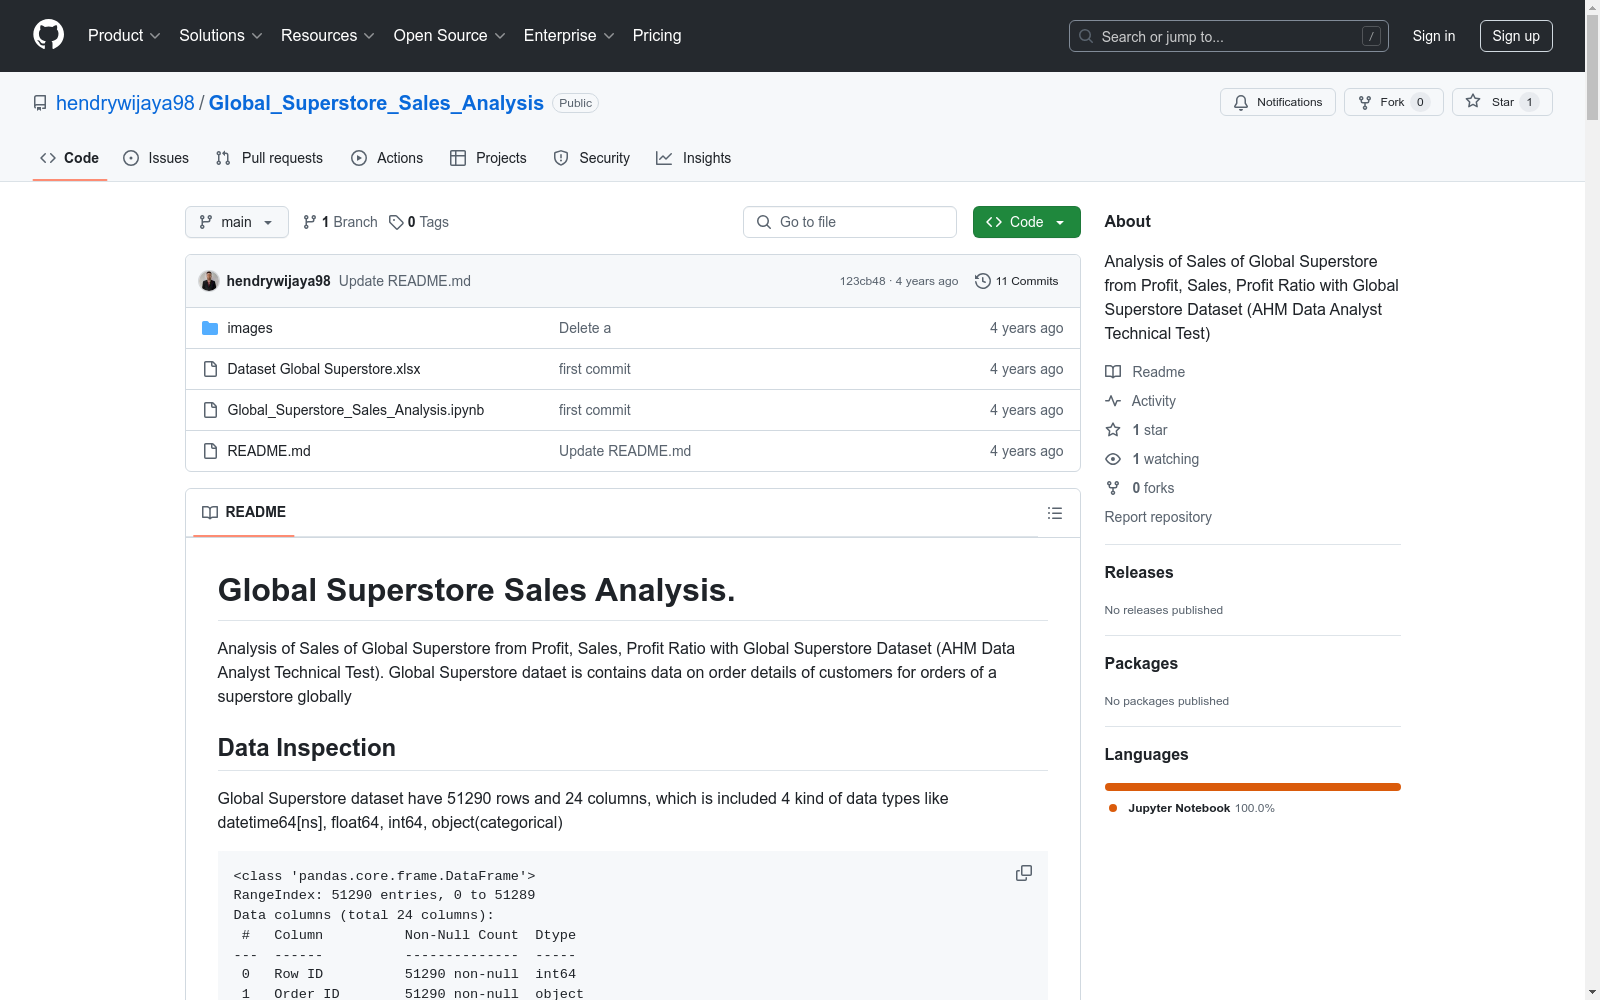Expand the Product menu
Image resolution: width=1600 pixels, height=1000 pixels.
pyautogui.click(x=124, y=35)
